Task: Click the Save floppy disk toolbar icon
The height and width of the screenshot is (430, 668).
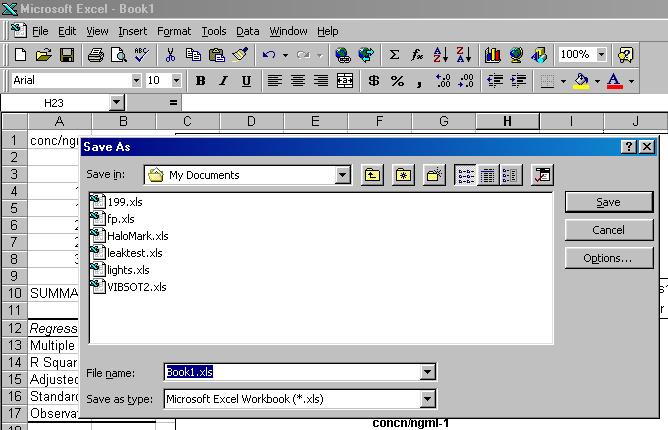Action: (x=67, y=55)
